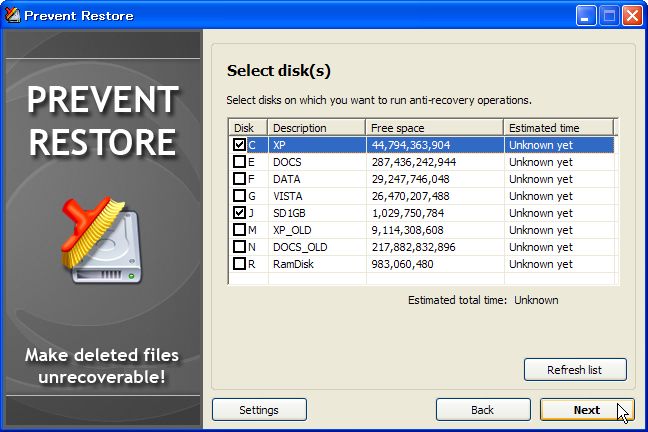This screenshot has height=432, width=648.
Task: Sort by the Description column header
Action: point(317,128)
